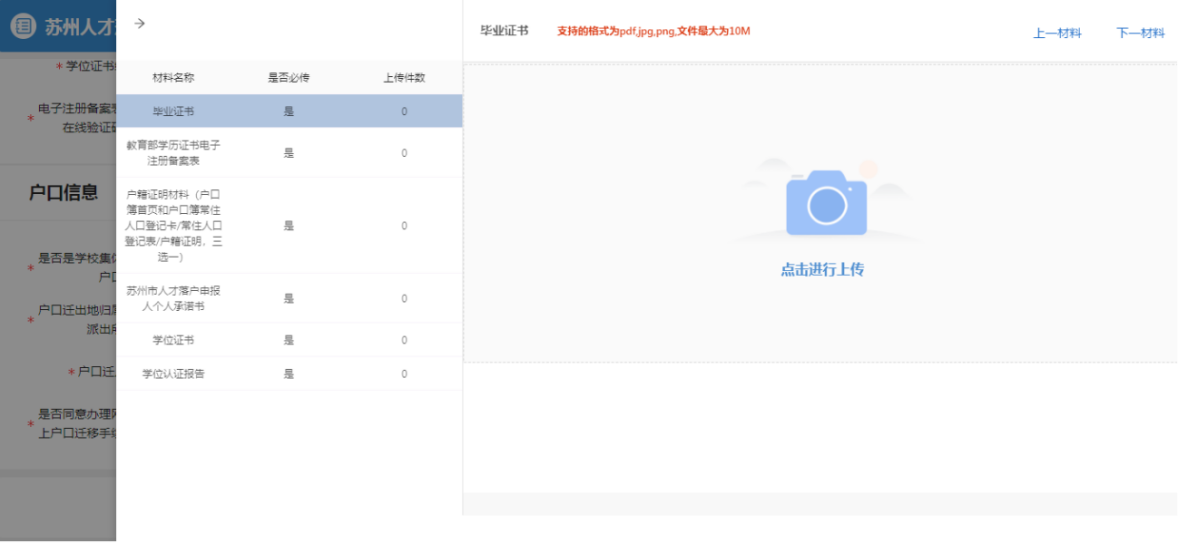This screenshot has width=1178, height=544.
Task: Select the 苏州市人才落户申报个人承诺书 row
Action: click(x=173, y=298)
